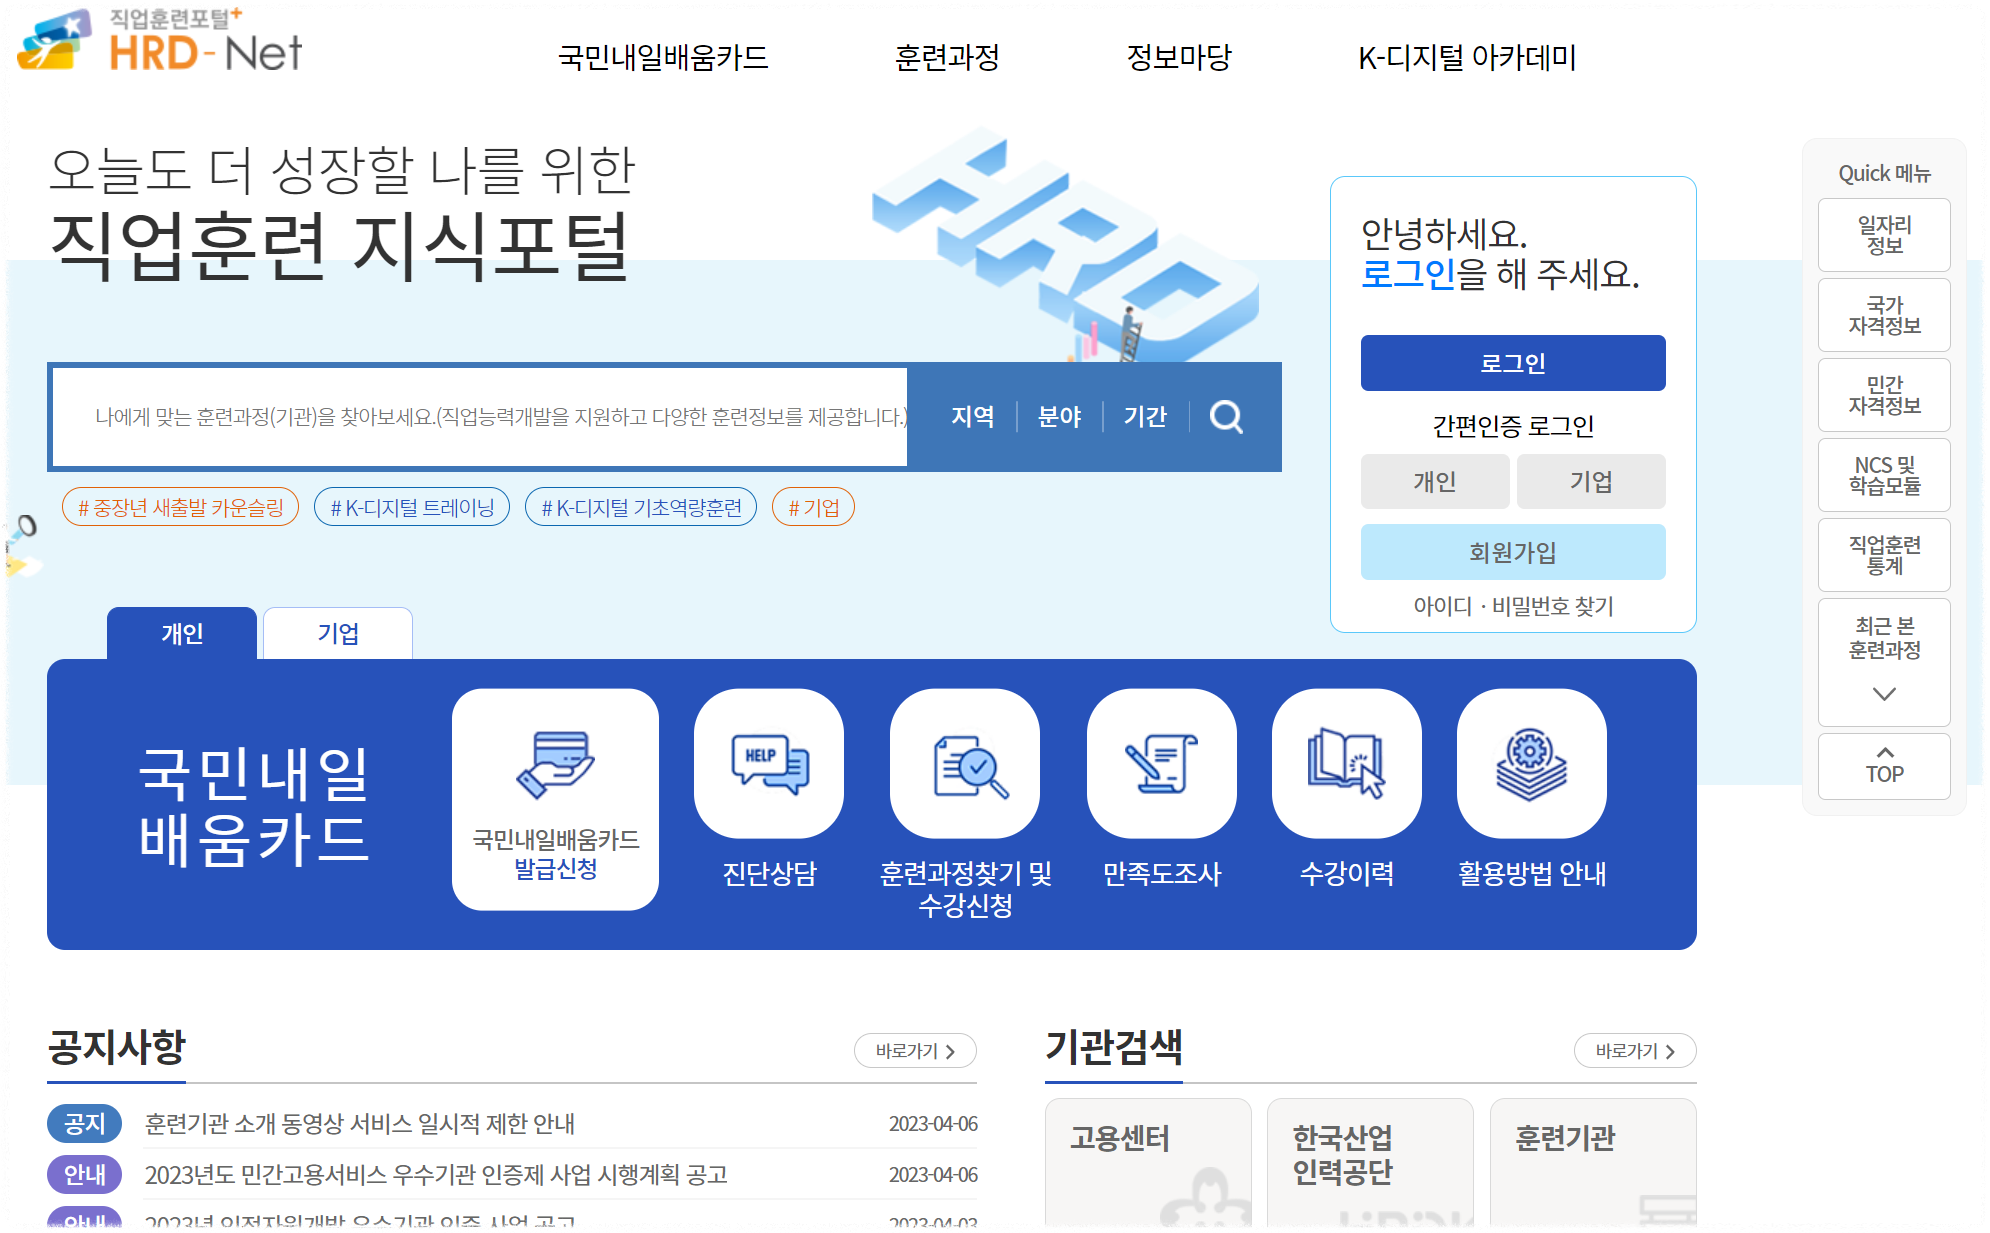
Task: Click 기관검색 바로가기 button
Action: 1635,1051
